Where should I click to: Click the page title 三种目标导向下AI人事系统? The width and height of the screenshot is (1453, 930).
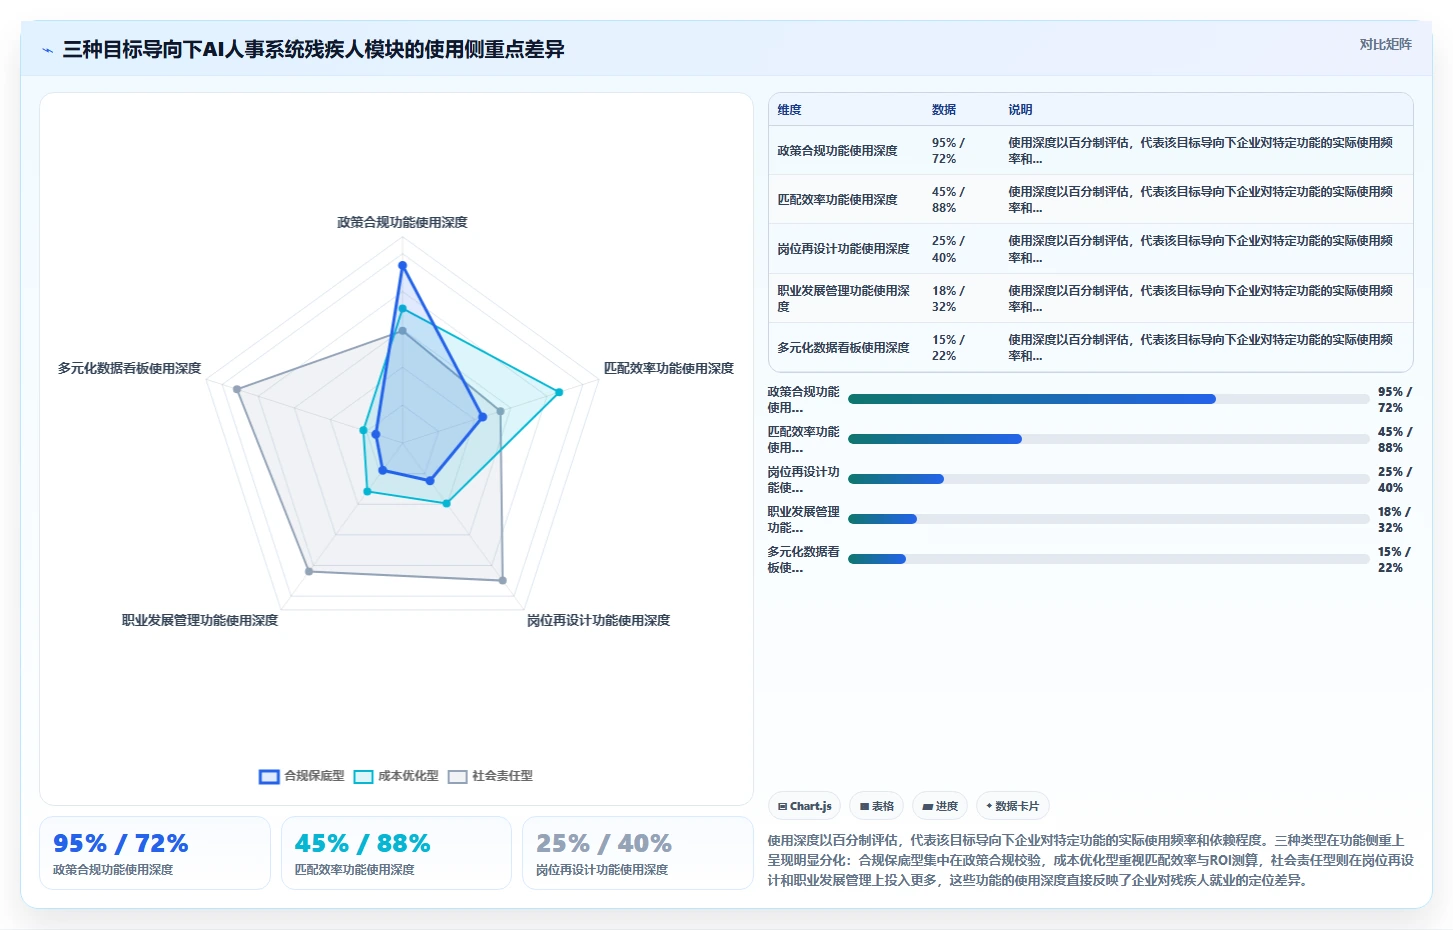coord(313,50)
